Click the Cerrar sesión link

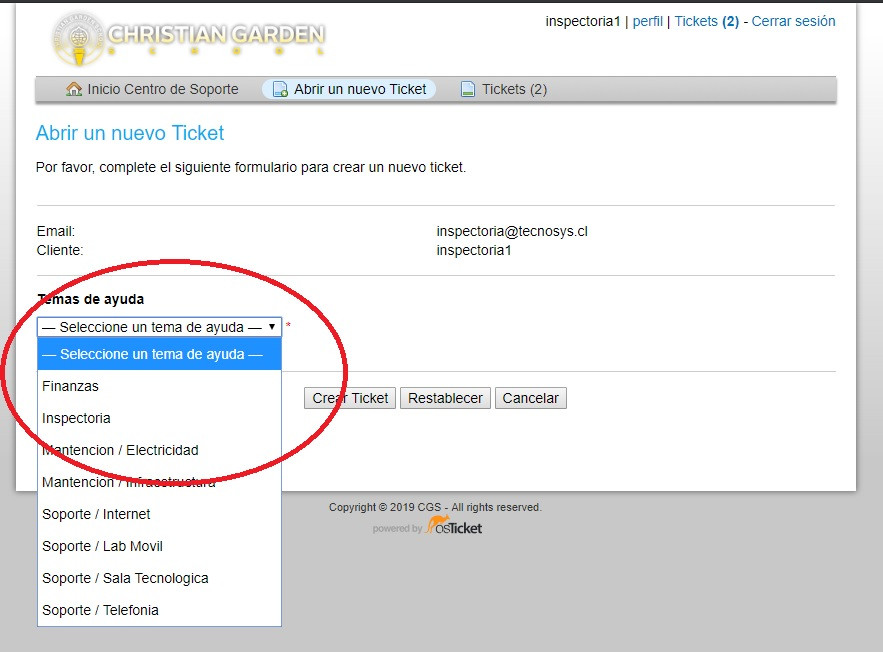click(793, 21)
